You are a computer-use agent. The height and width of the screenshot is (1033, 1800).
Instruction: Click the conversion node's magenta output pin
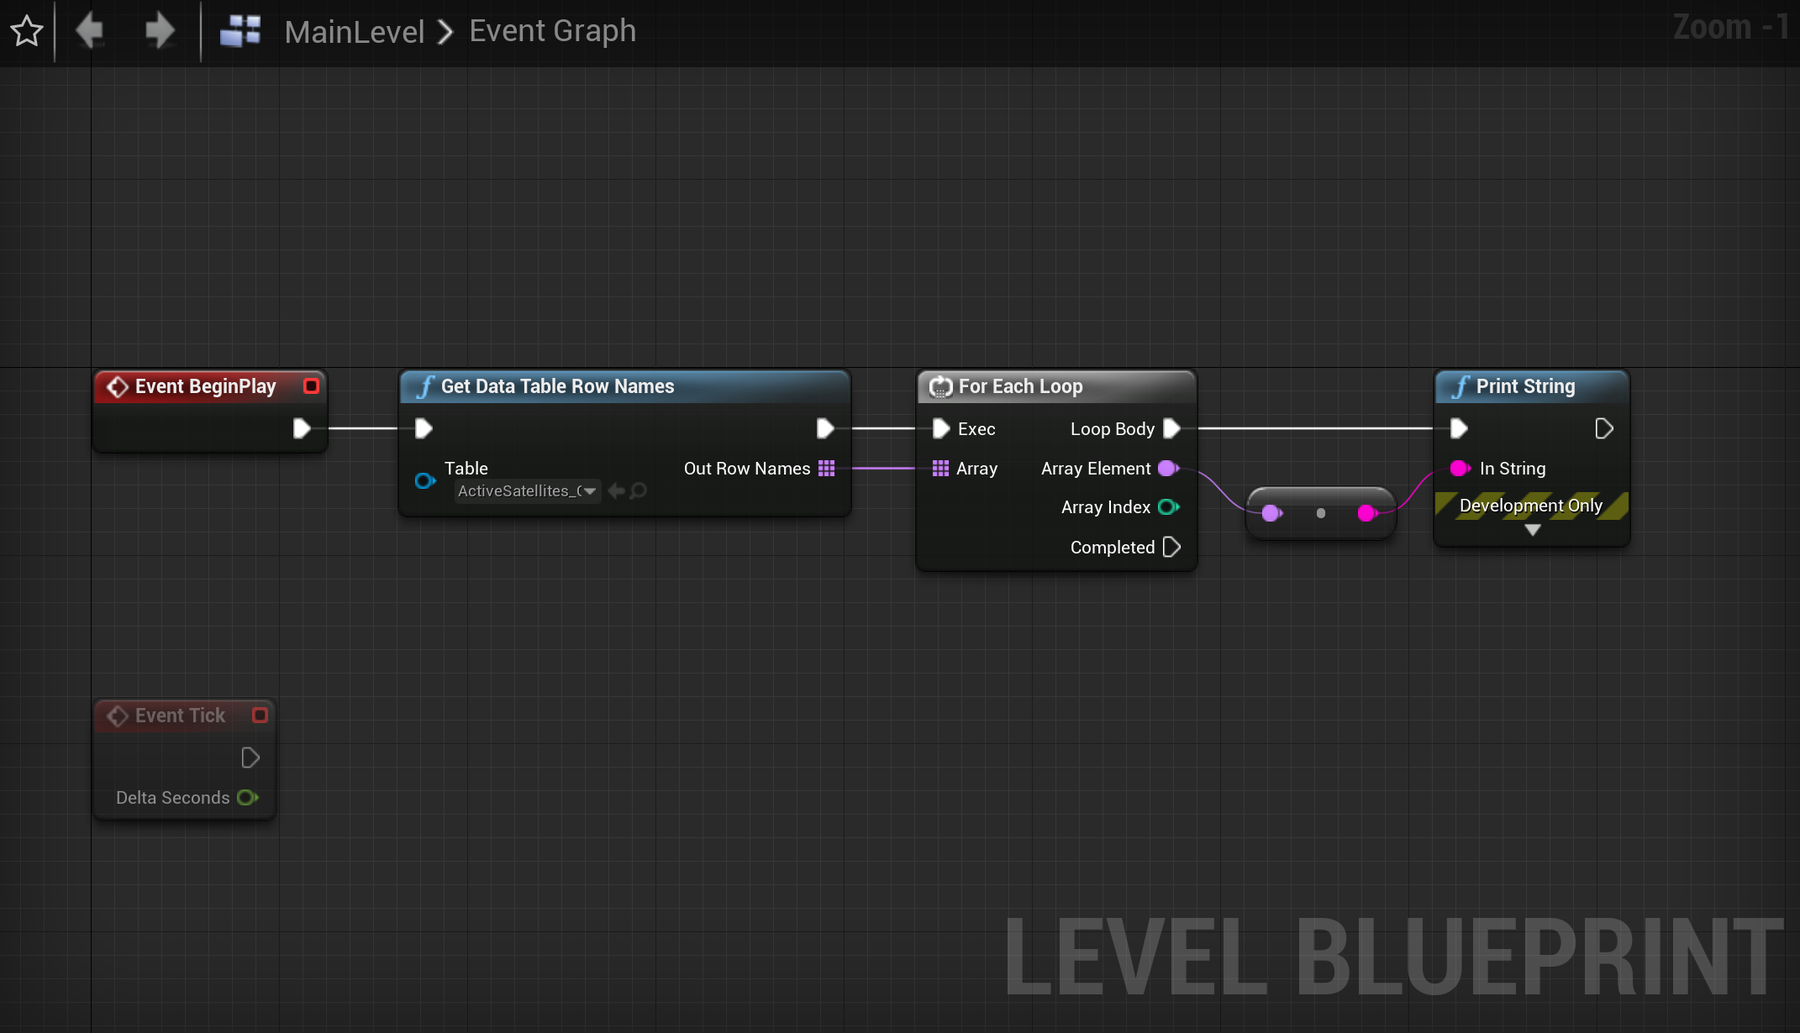(1367, 513)
